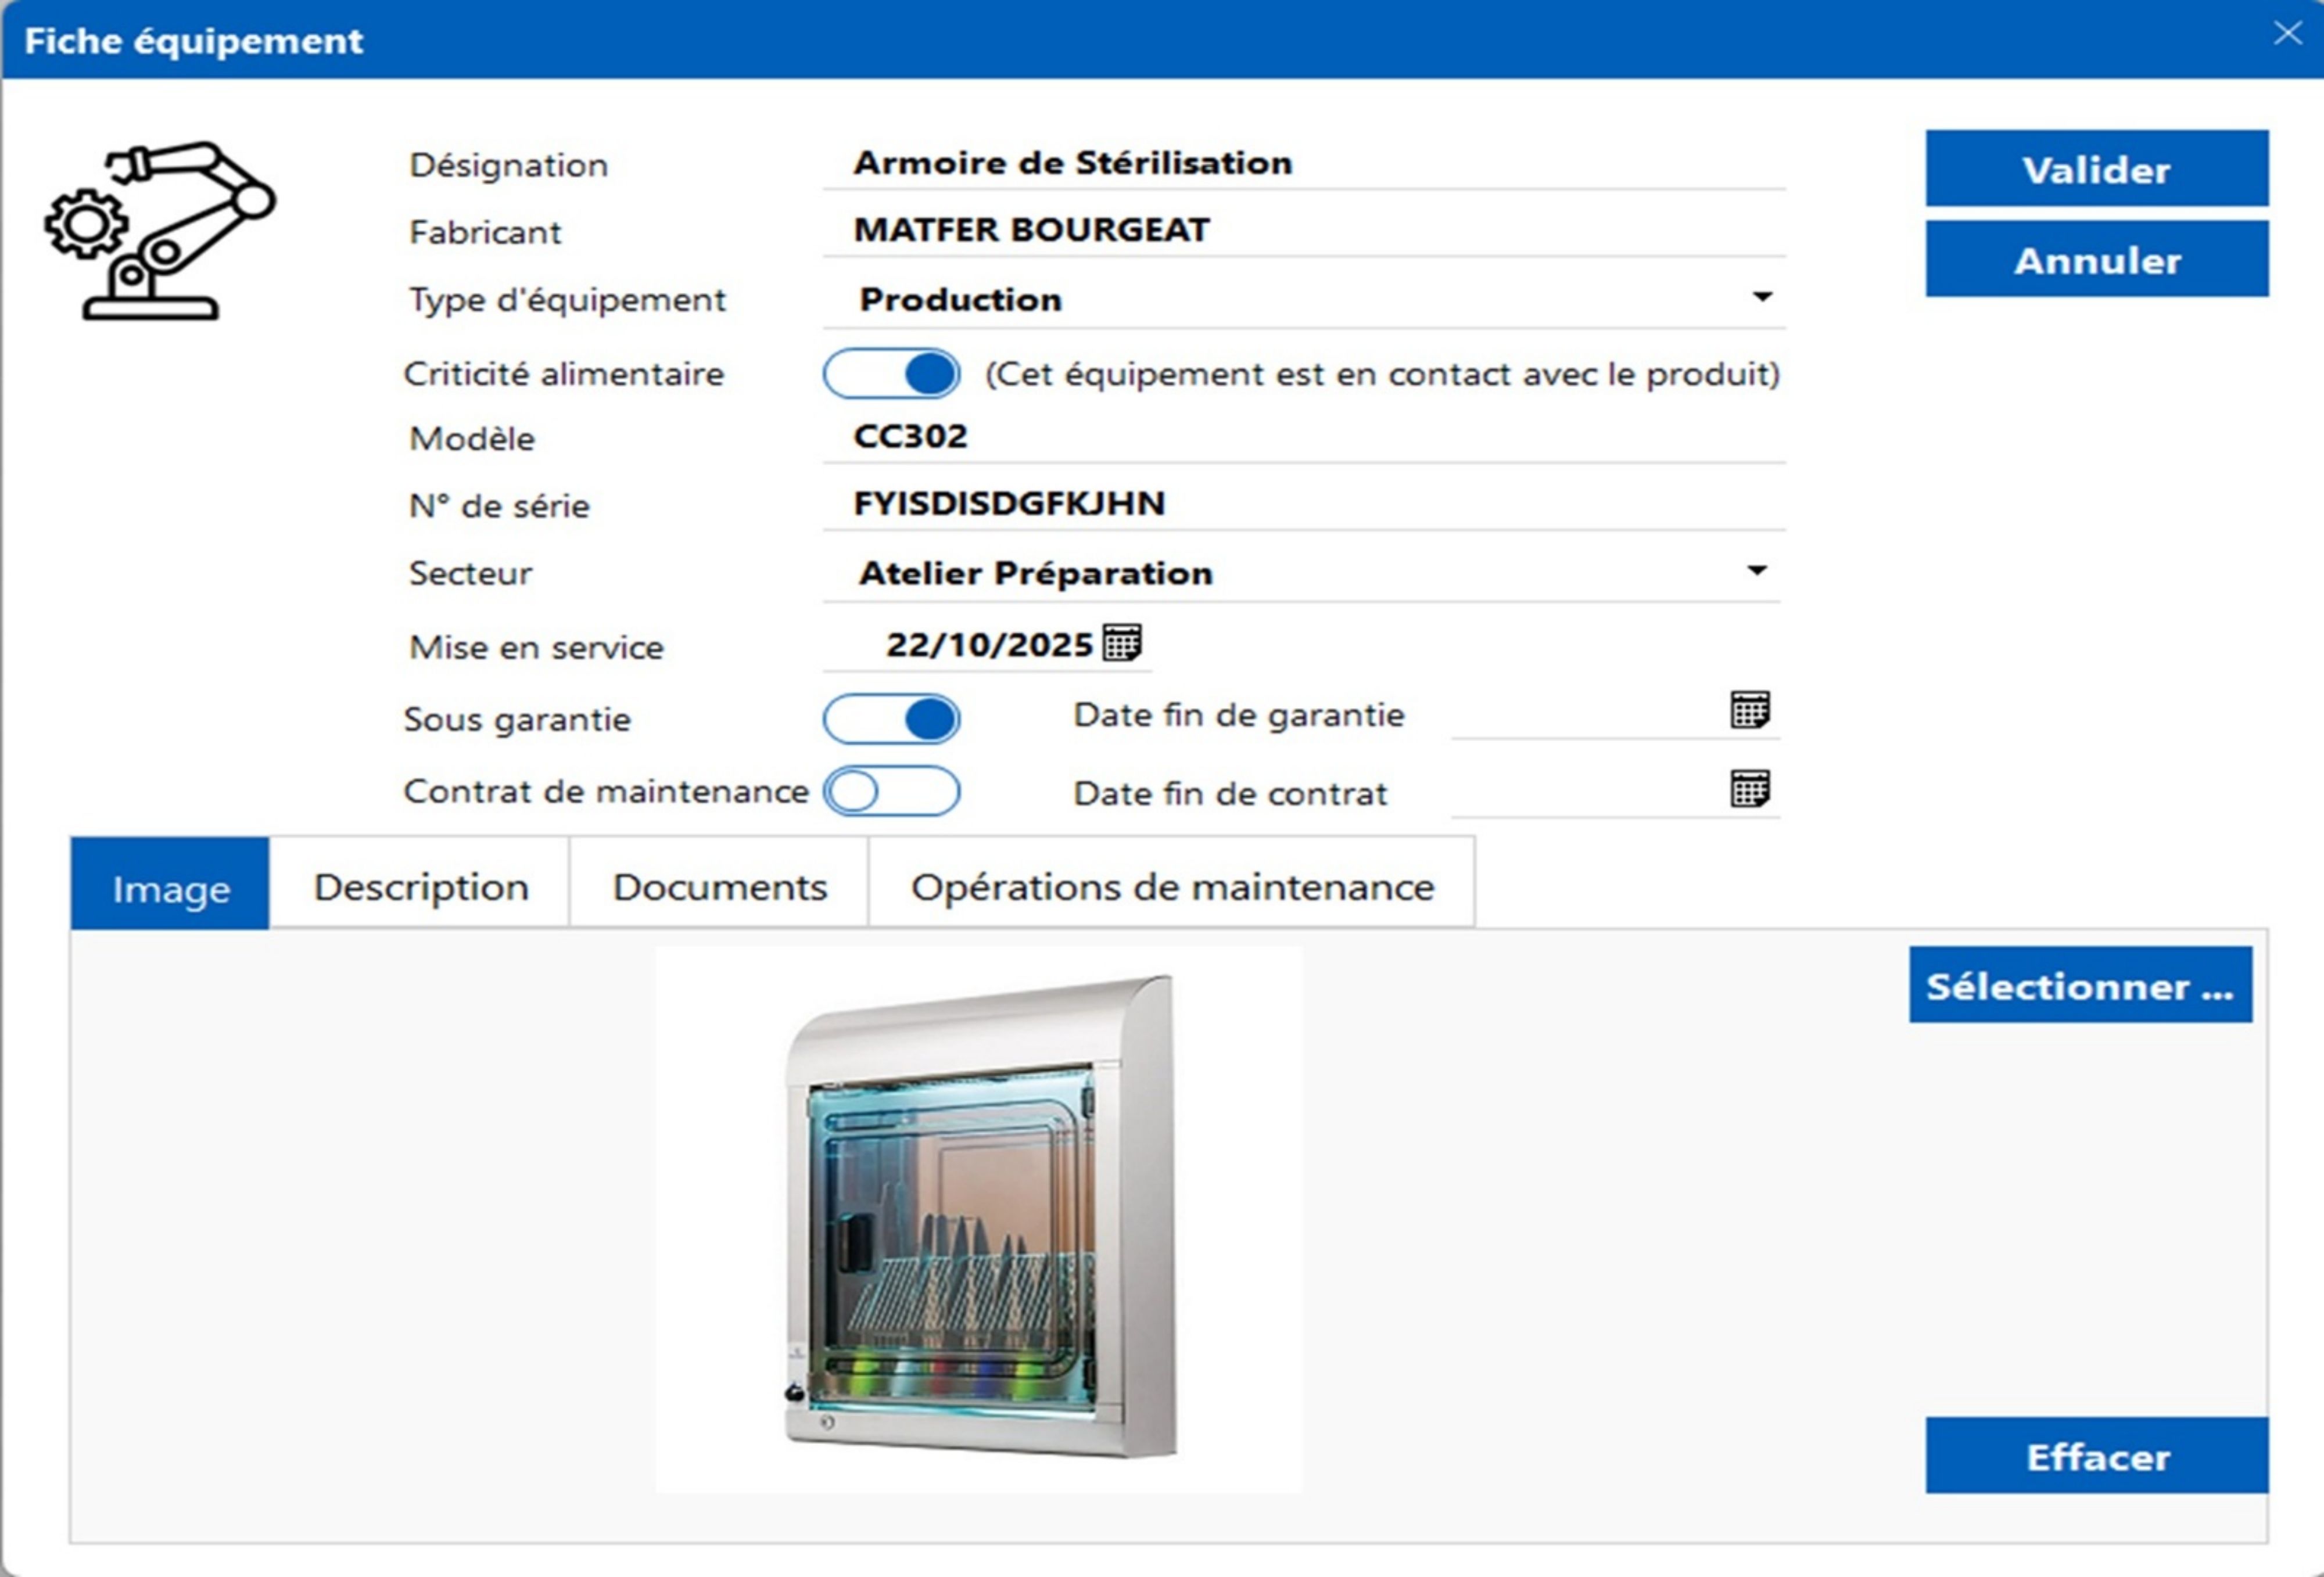Click the Annuler button

pyautogui.click(x=2096, y=260)
